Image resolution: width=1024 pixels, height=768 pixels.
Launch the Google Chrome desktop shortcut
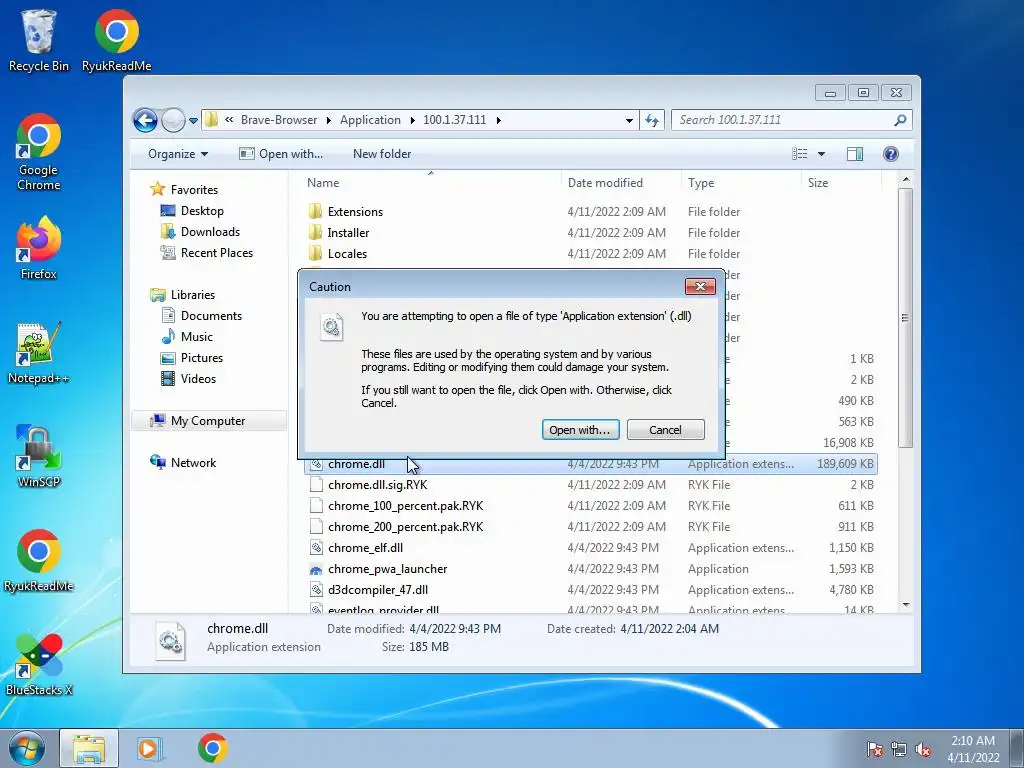[39, 152]
